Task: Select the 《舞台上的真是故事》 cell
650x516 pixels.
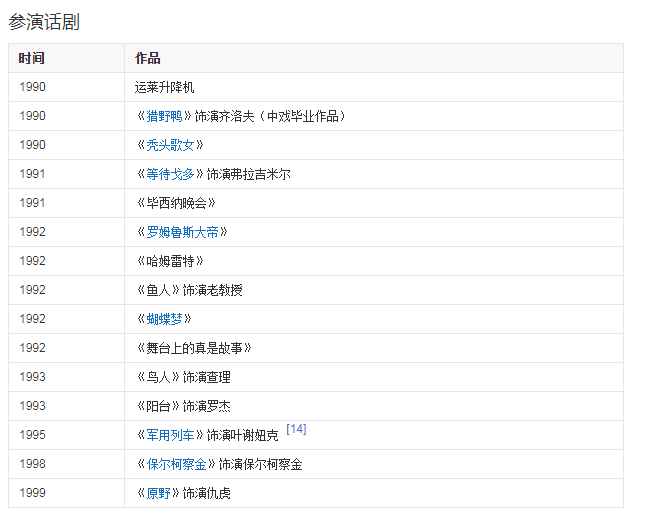Action: [193, 348]
